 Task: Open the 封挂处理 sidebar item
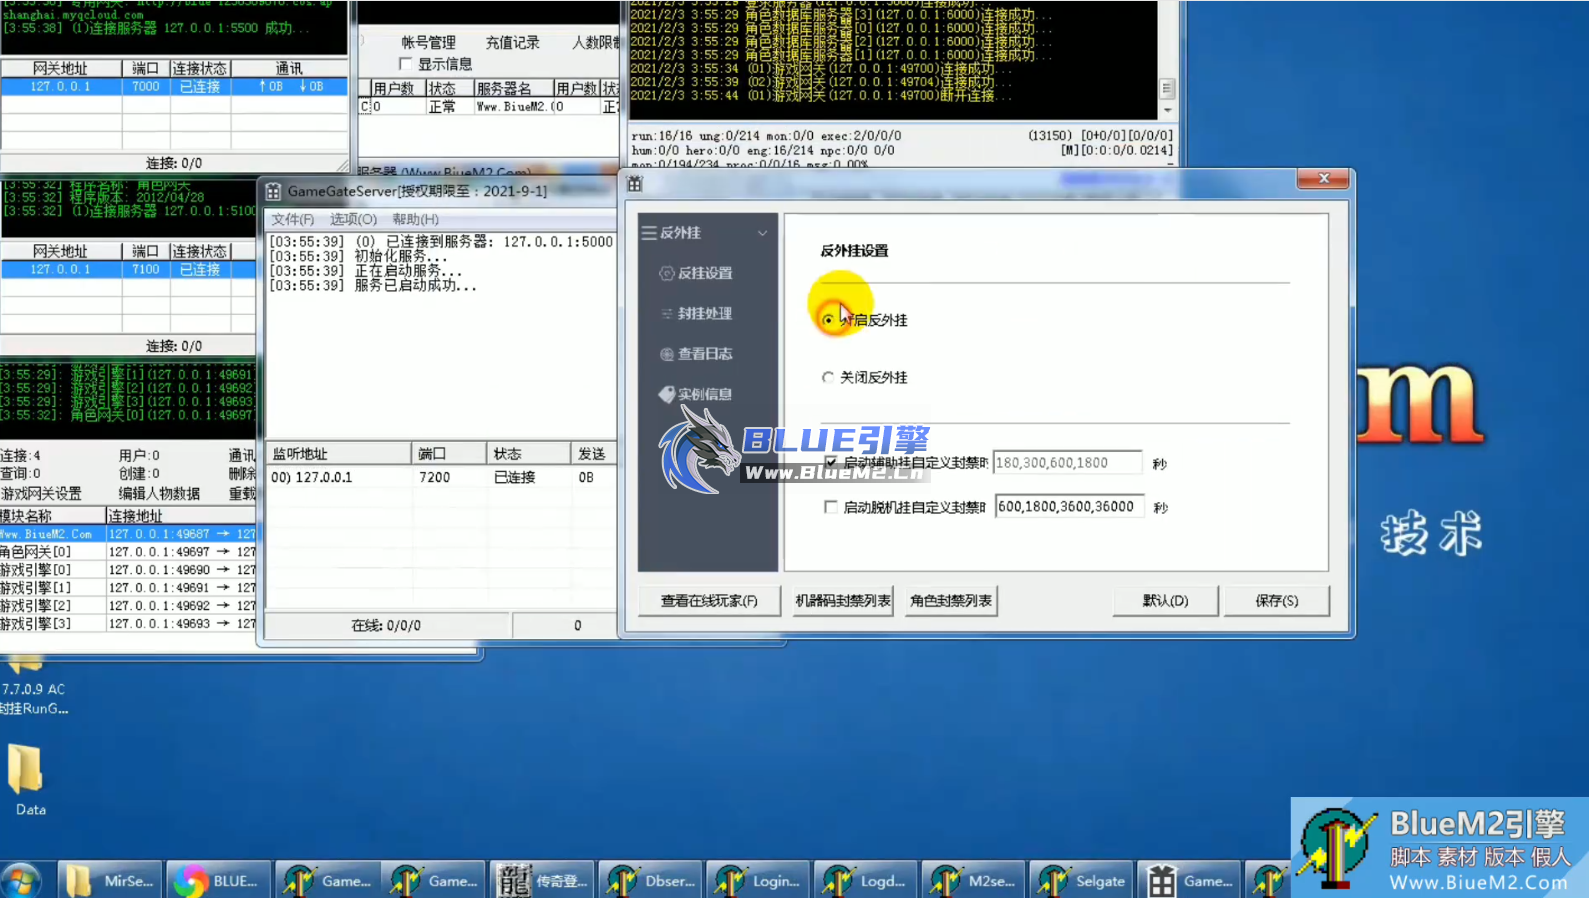tap(704, 313)
